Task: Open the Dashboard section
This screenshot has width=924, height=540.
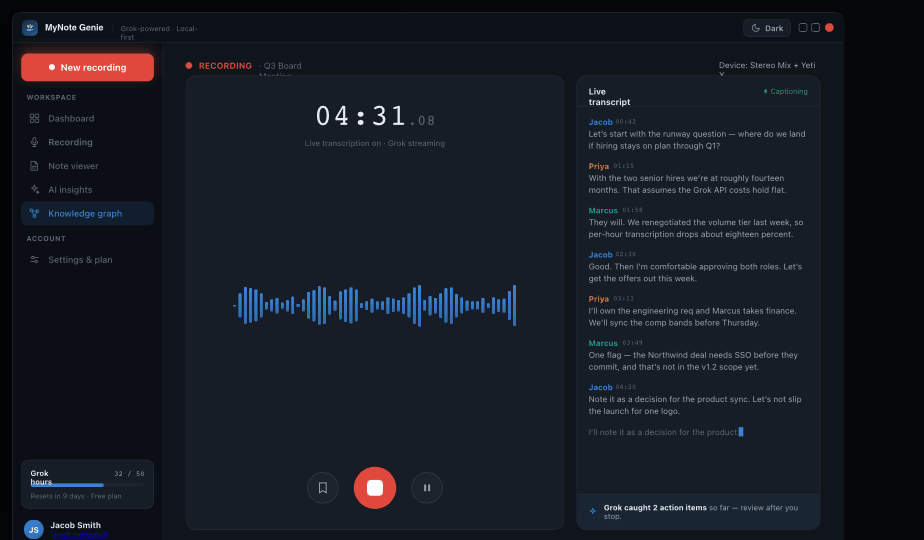Action: pos(87,118)
